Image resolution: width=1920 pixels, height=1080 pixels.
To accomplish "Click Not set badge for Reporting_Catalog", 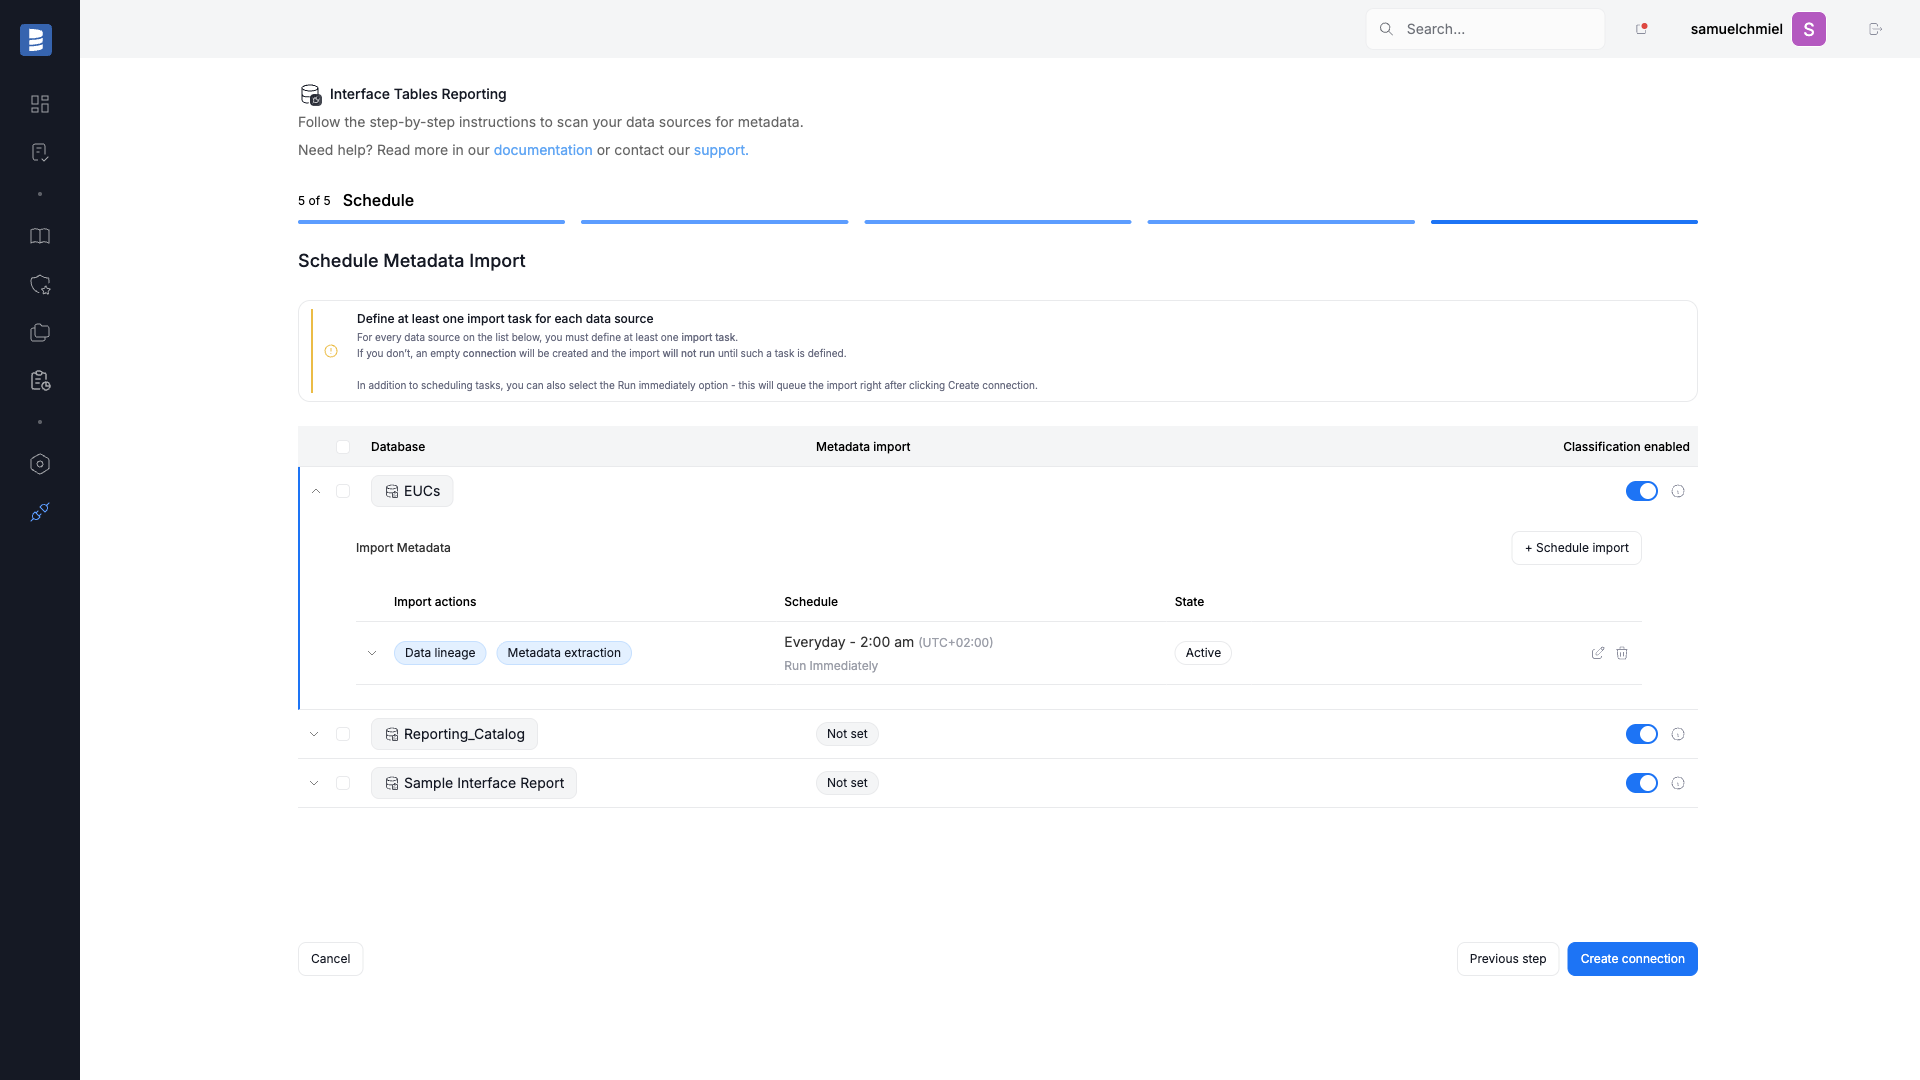I will click(x=847, y=734).
